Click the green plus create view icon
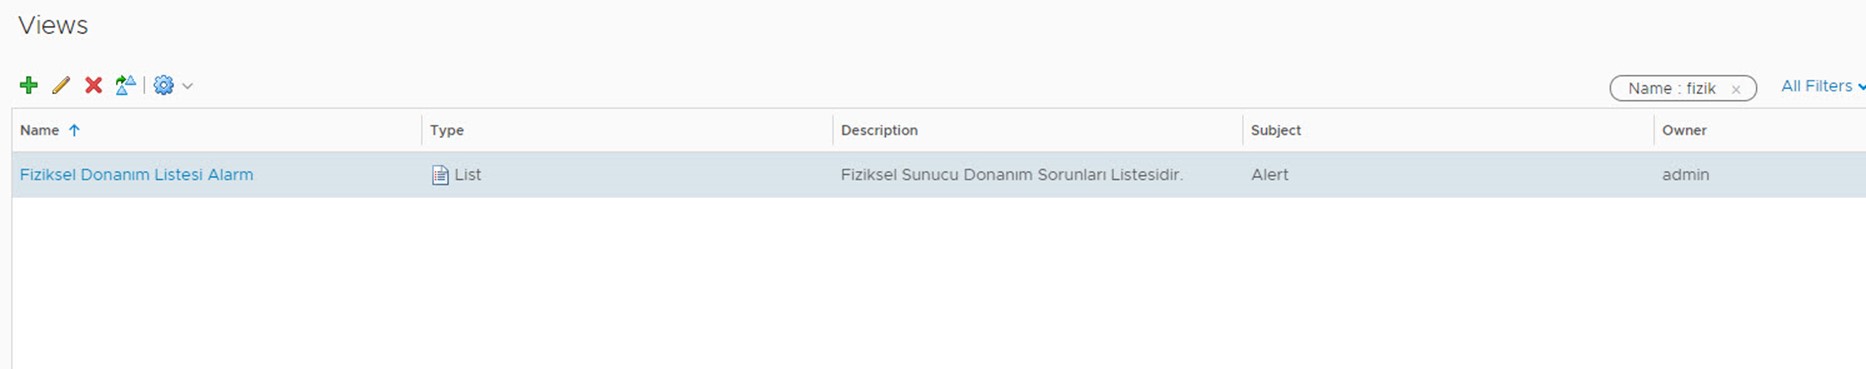Image resolution: width=1866 pixels, height=369 pixels. [x=29, y=85]
